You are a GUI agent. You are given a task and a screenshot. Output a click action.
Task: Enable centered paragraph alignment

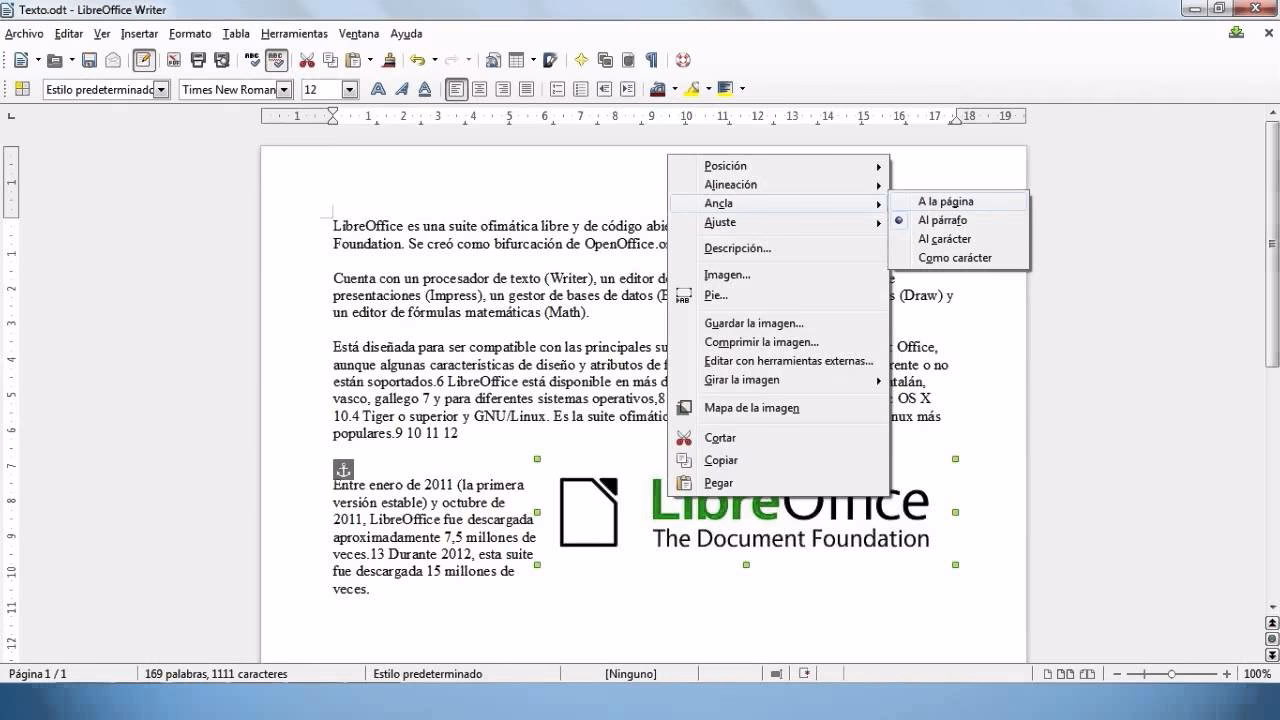479,89
